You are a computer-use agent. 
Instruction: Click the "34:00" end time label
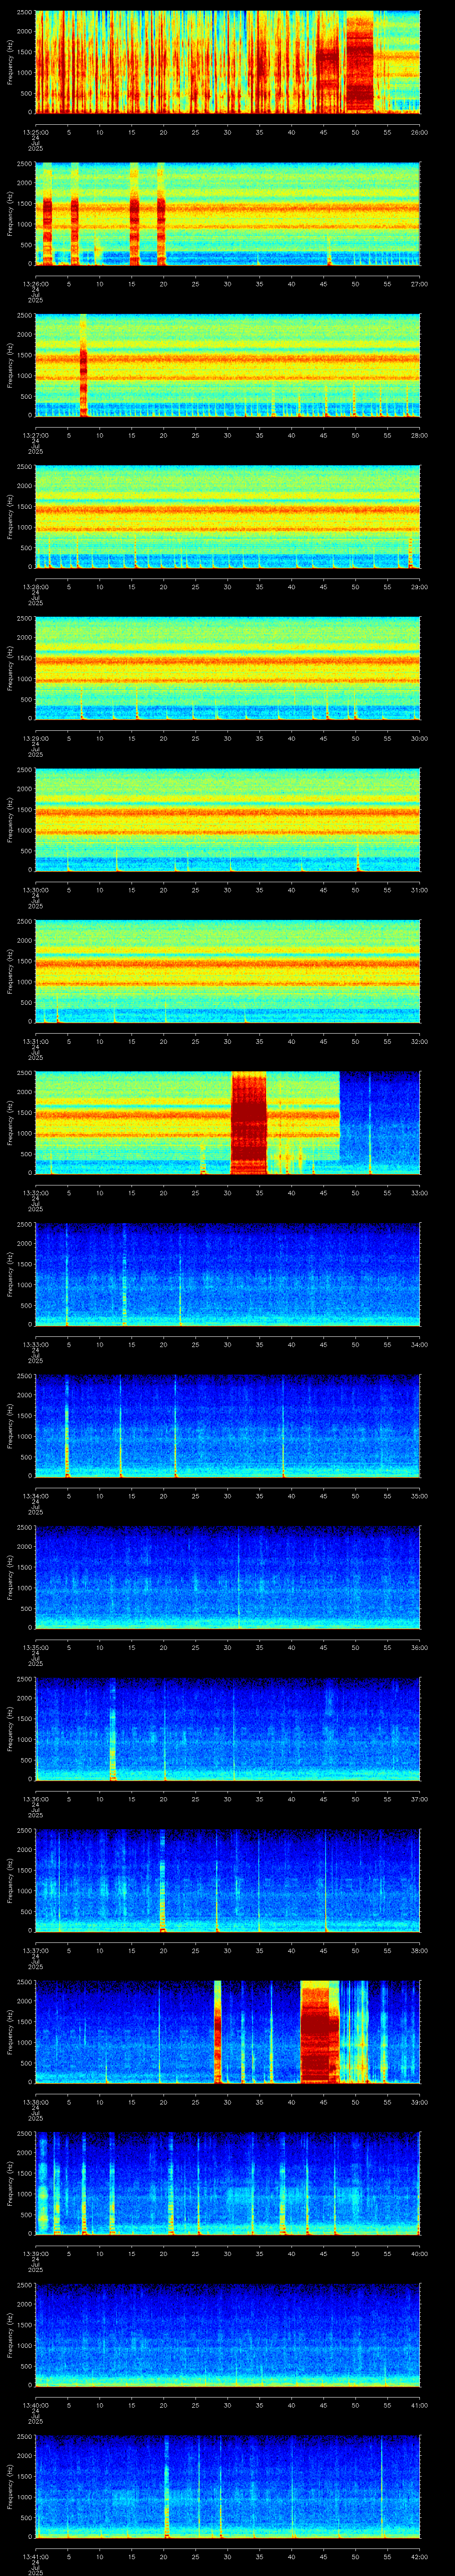click(x=420, y=1343)
